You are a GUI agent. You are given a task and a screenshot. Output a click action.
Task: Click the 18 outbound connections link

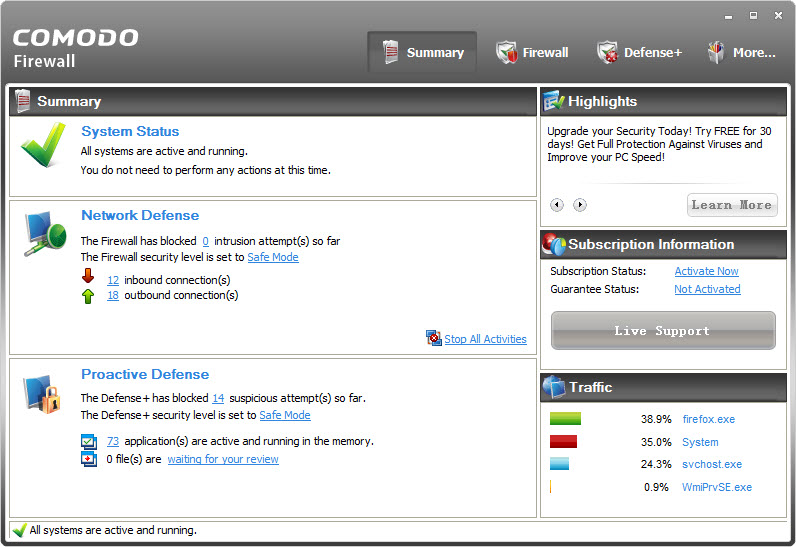tap(113, 295)
